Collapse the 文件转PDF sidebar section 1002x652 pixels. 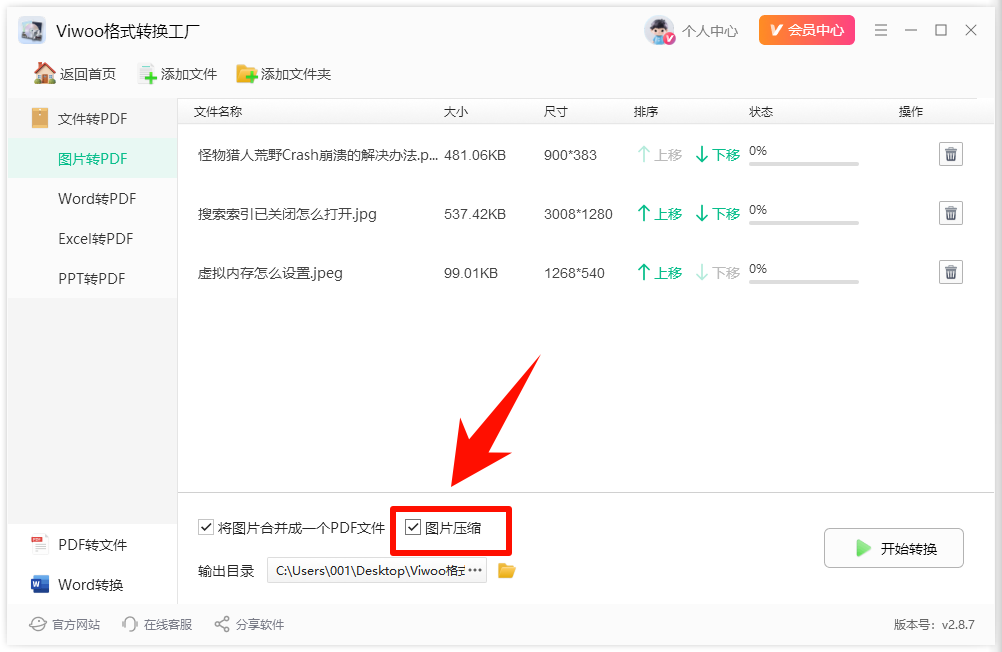92,118
